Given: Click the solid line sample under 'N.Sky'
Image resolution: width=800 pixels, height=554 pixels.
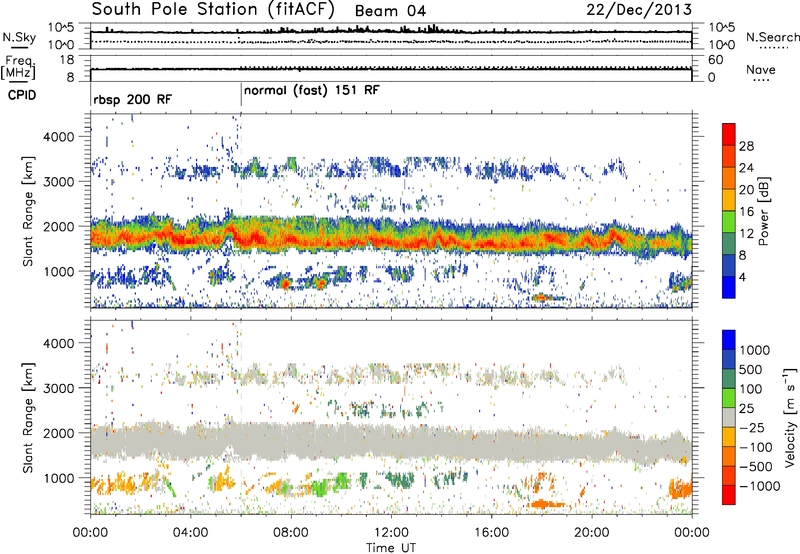Looking at the screenshot, I should (18, 47).
